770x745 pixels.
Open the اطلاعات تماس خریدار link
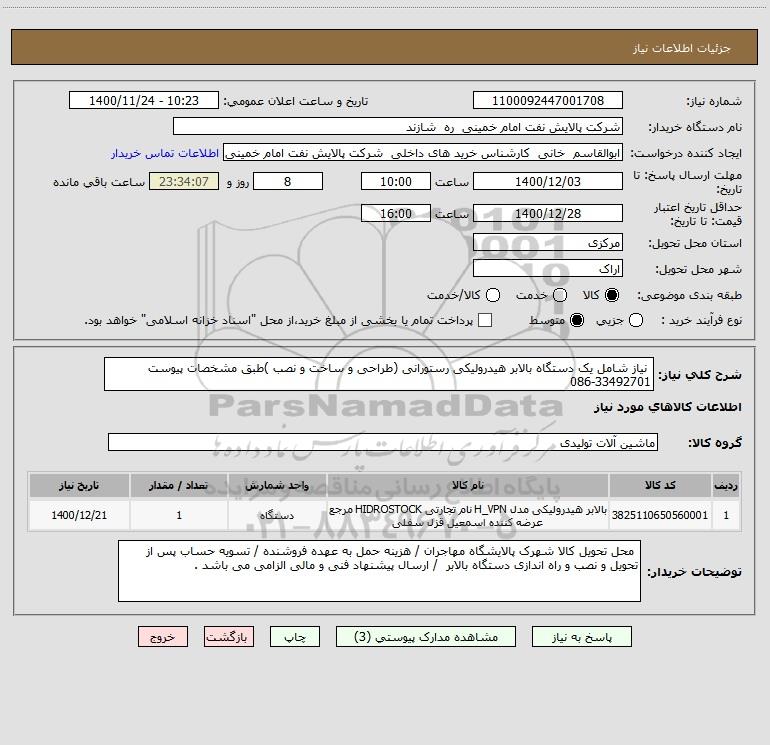(165, 153)
